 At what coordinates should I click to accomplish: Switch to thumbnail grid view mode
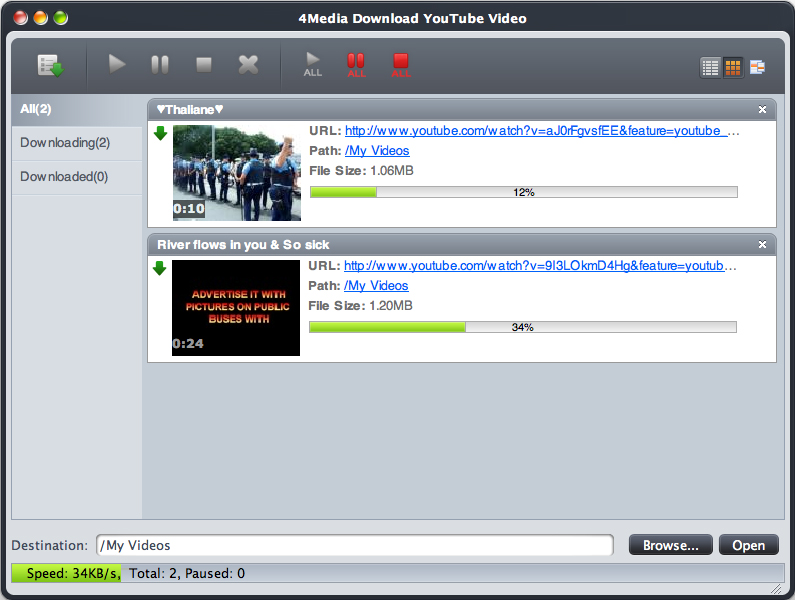click(733, 67)
